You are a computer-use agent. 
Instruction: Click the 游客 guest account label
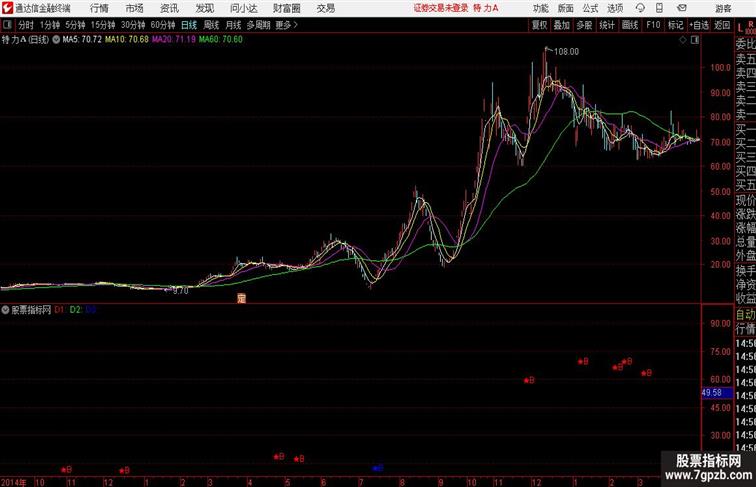723,8
